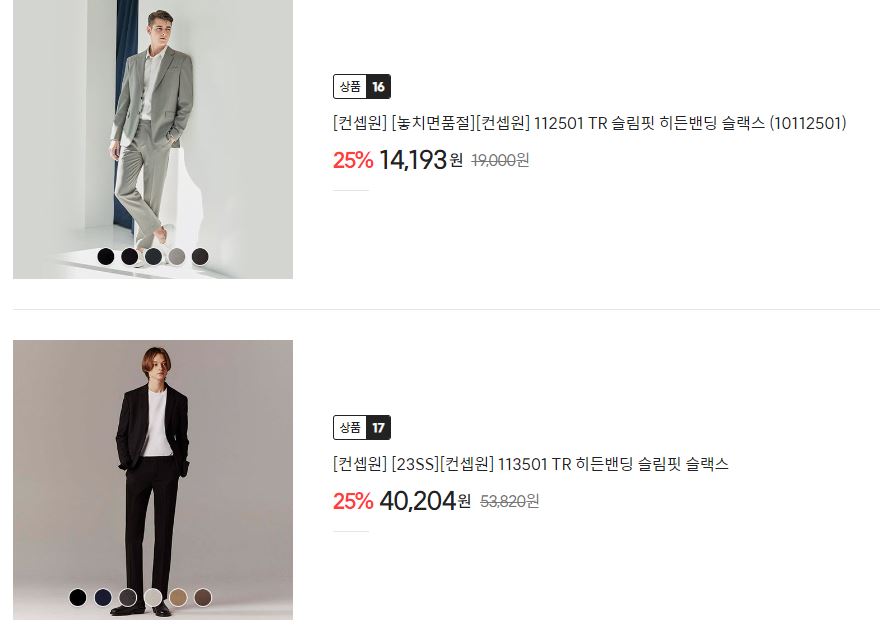Pick the brown swatch on product 17
Screen dimensions: 880x627
coord(203,597)
